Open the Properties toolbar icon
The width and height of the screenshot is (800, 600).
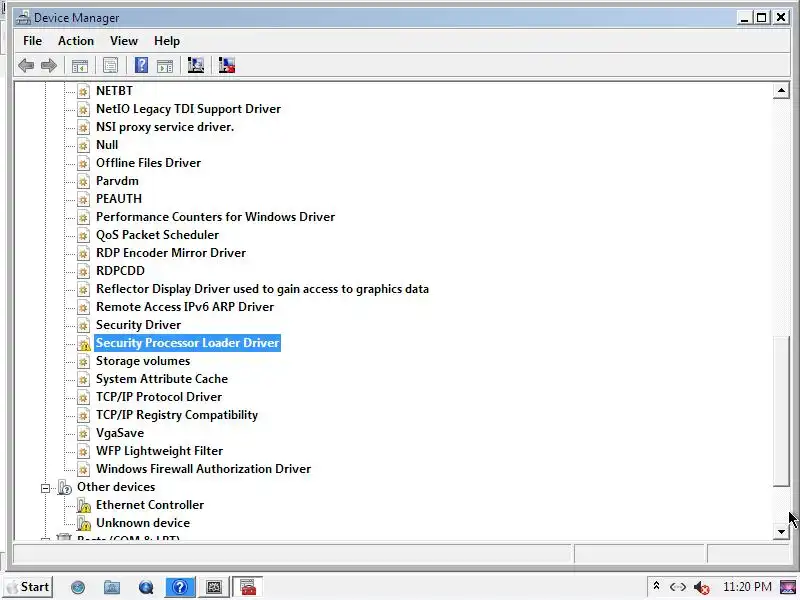110,66
